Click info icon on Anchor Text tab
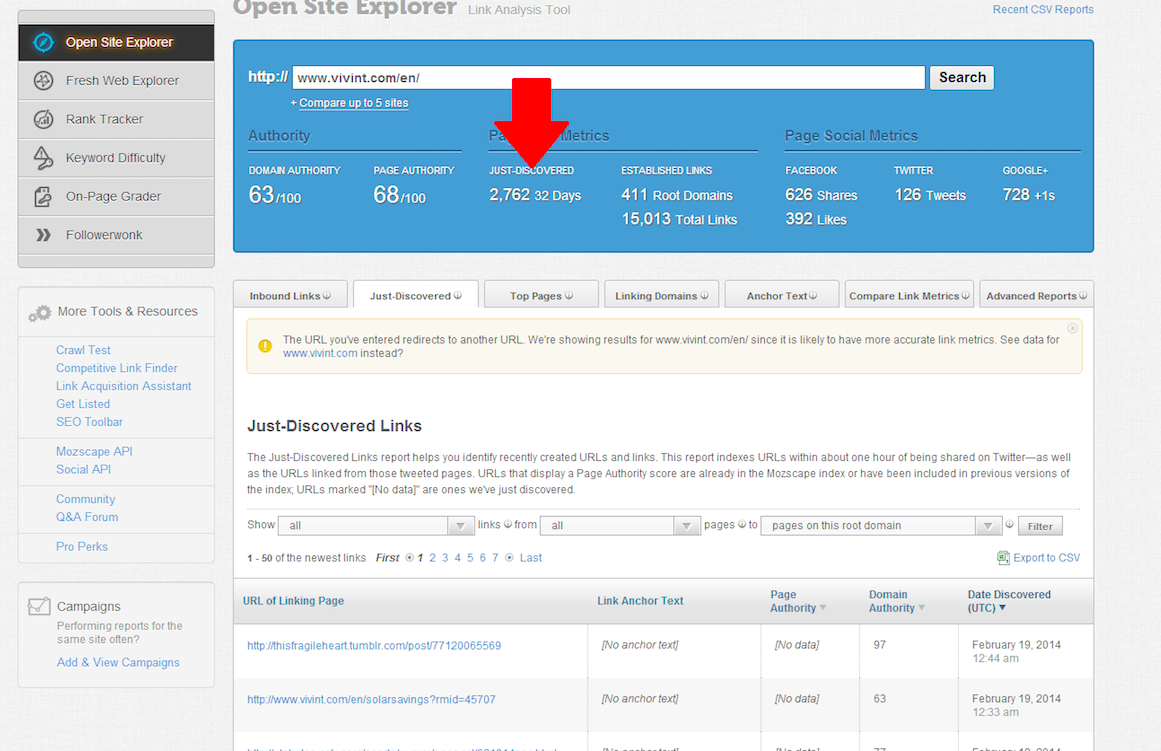 813,296
